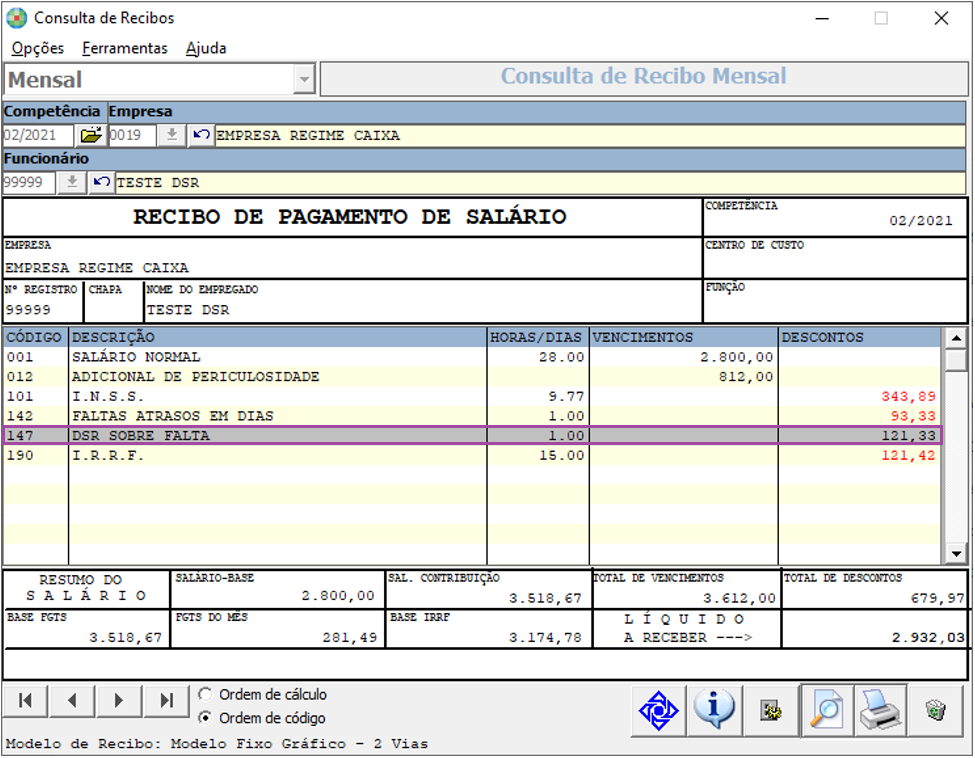Image resolution: width=975 pixels, height=758 pixels.
Task: Click Base IRRF value 3.174,78
Action: click(x=545, y=637)
